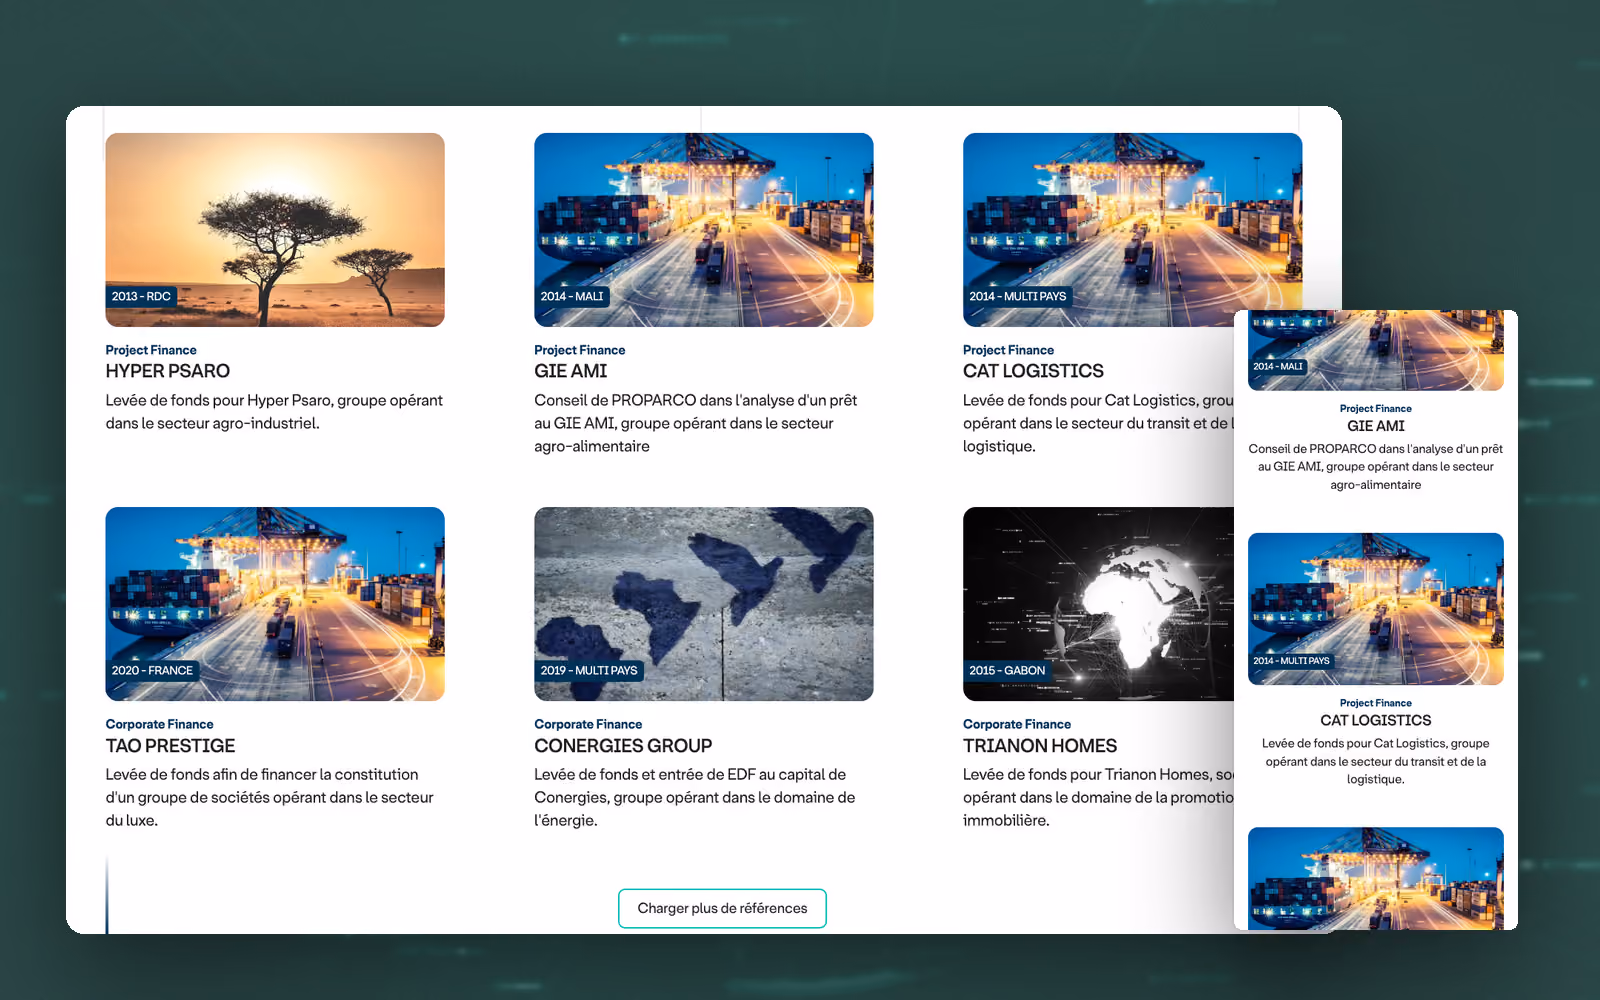Open the TRIANON HOMES title

(1040, 746)
